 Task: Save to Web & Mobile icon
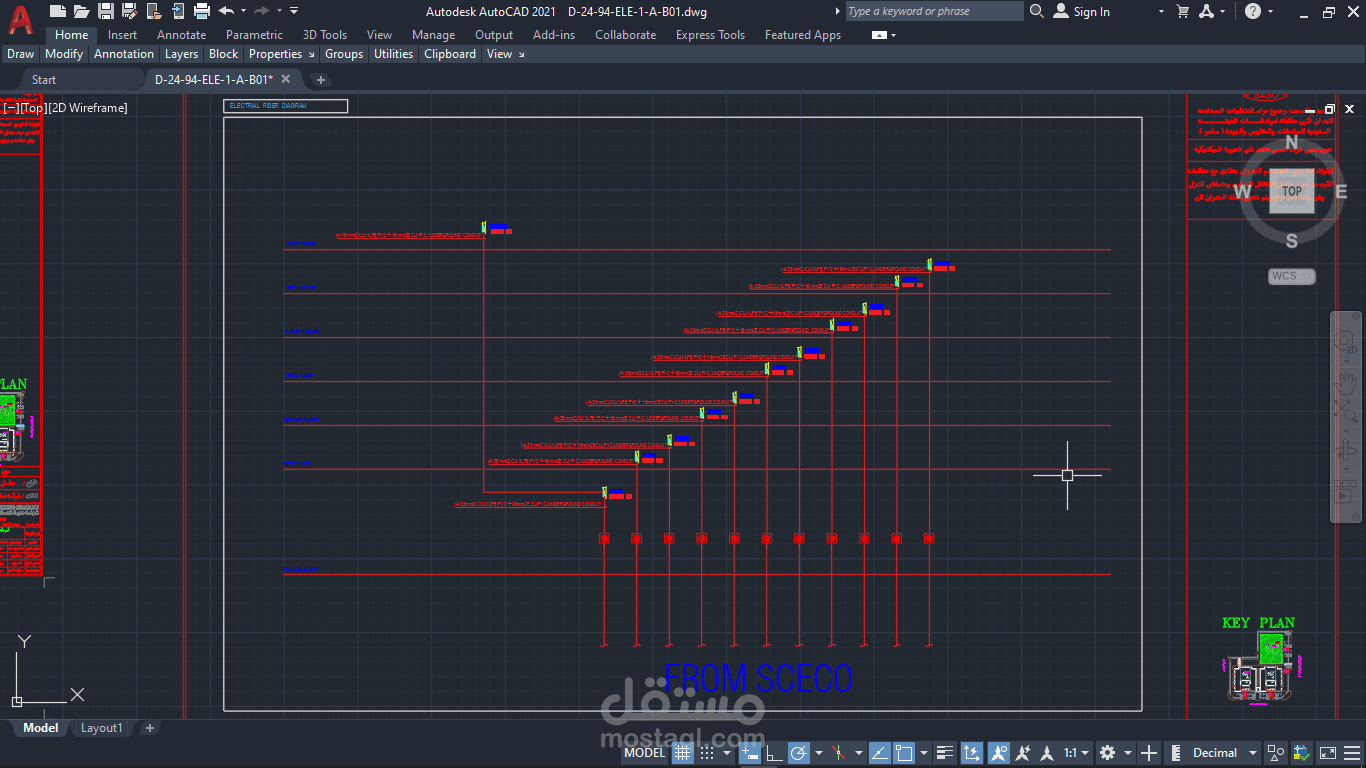pyautogui.click(x=177, y=11)
